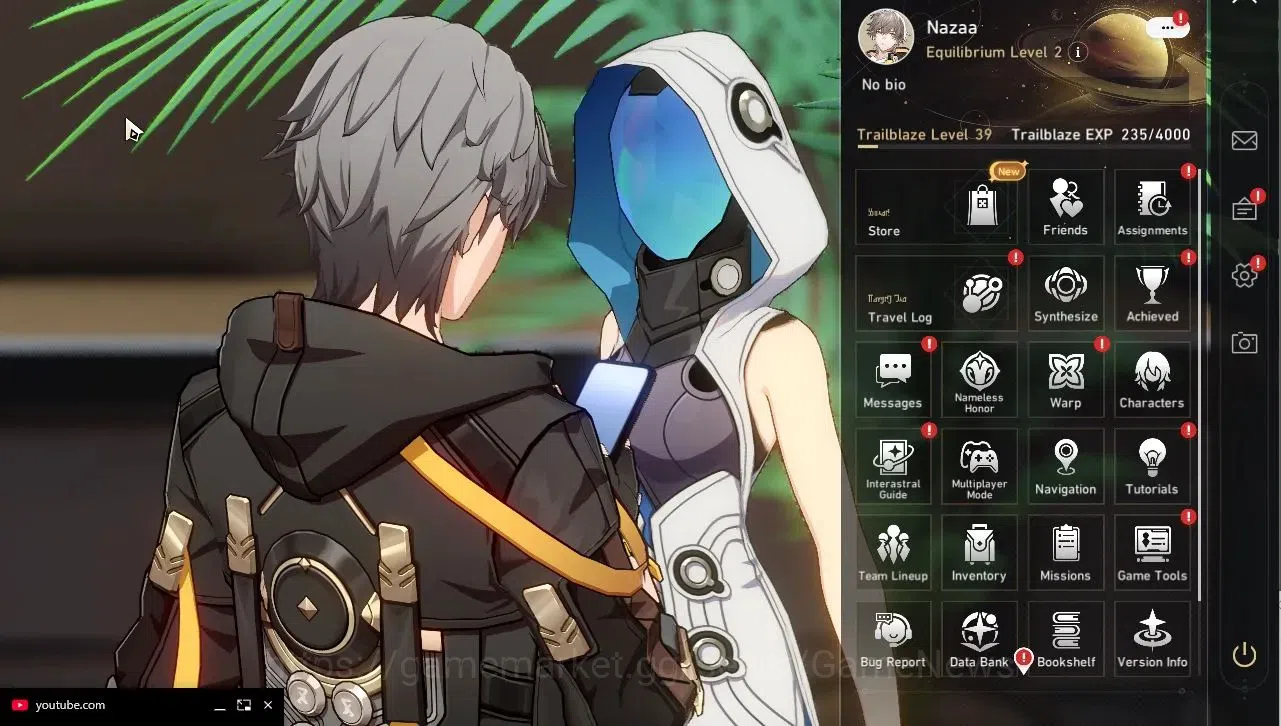Open the Achieved trophy menu

(x=1152, y=293)
